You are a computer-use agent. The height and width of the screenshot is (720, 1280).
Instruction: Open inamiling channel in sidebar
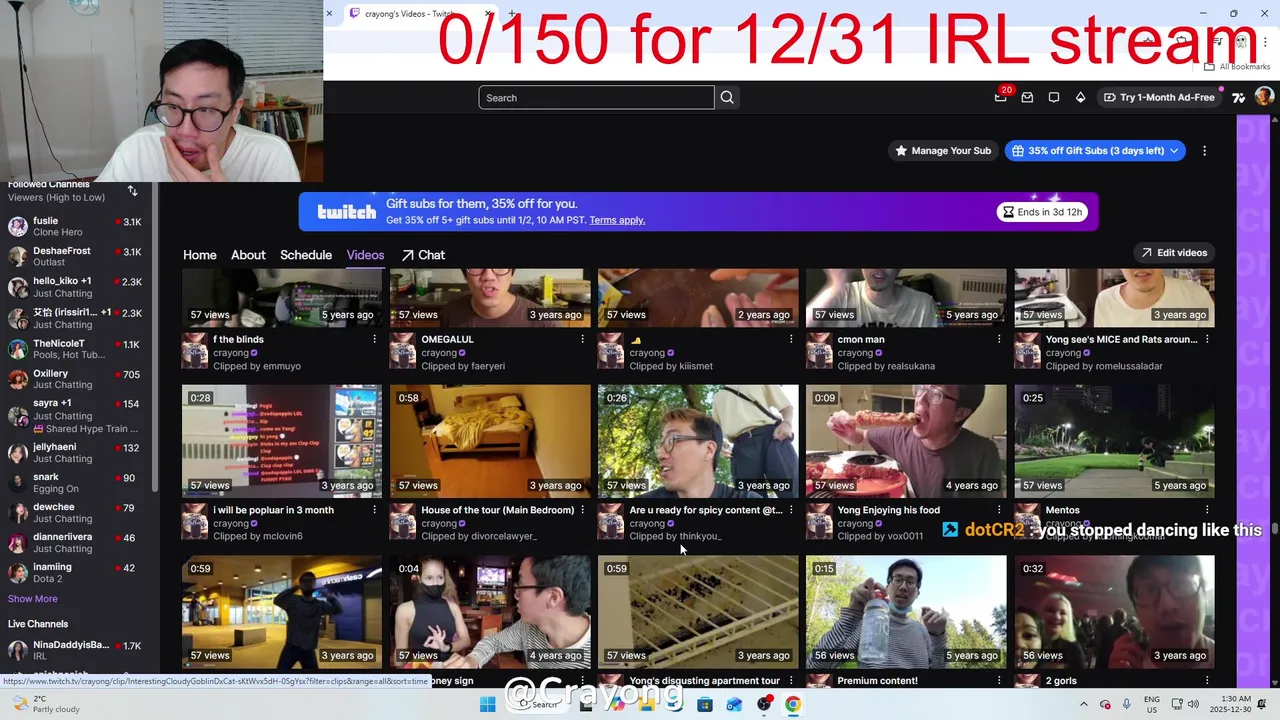[x=76, y=573]
